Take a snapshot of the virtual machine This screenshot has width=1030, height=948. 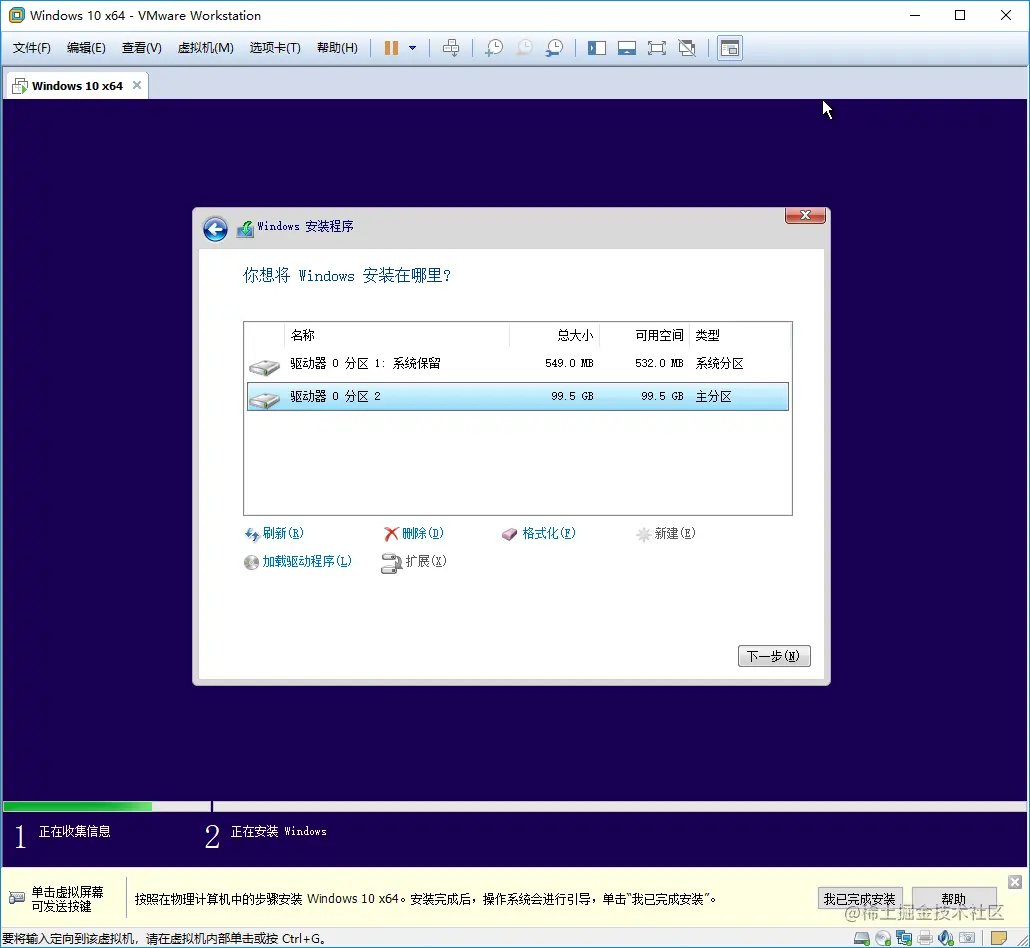(494, 48)
